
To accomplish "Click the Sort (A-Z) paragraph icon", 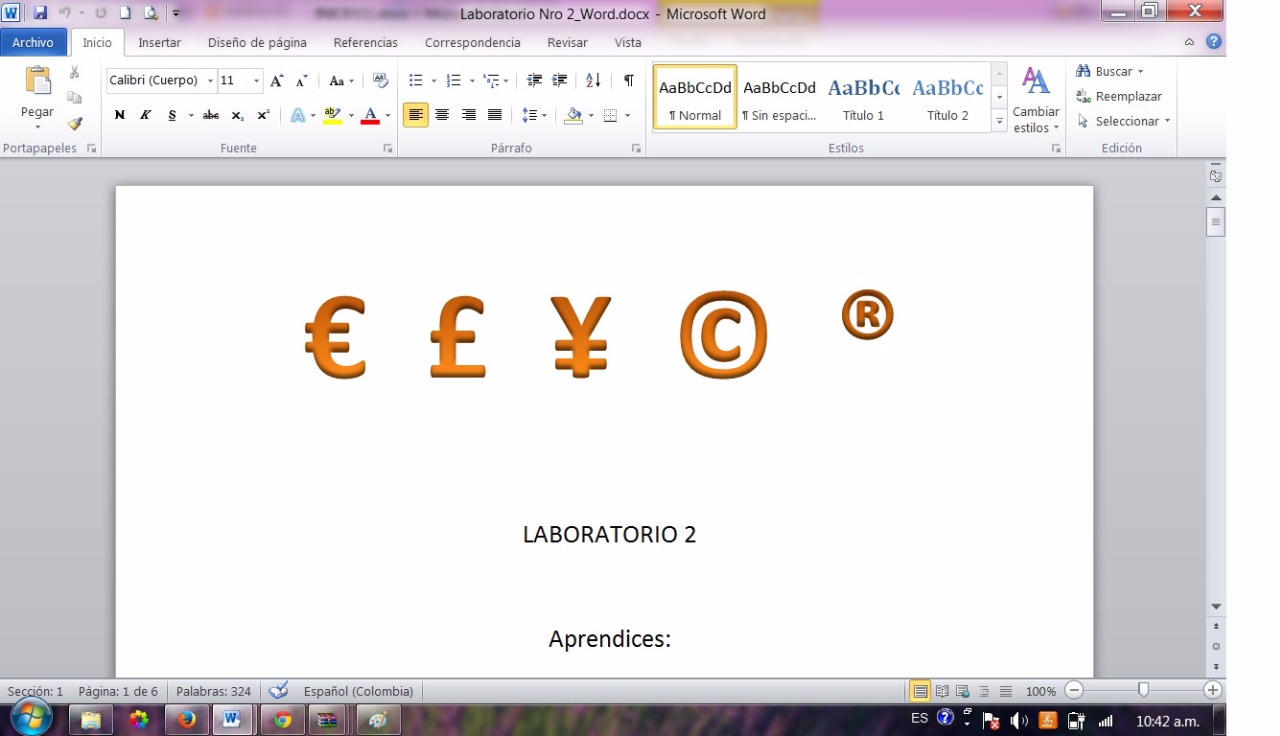I will (593, 81).
